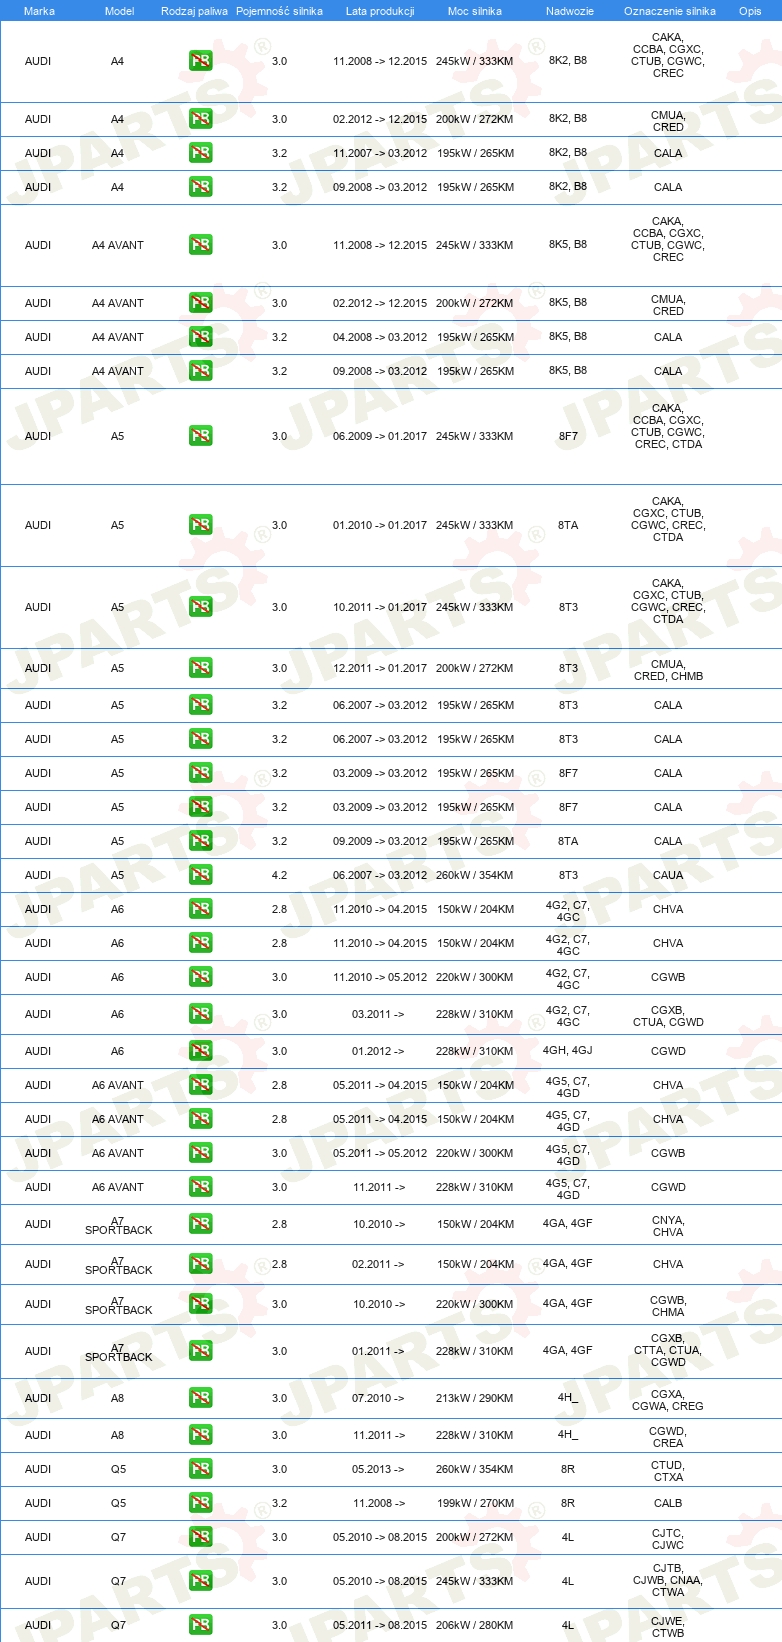
Task: Click fuel icon in A4 AVANT 245kW row
Action: (x=200, y=245)
